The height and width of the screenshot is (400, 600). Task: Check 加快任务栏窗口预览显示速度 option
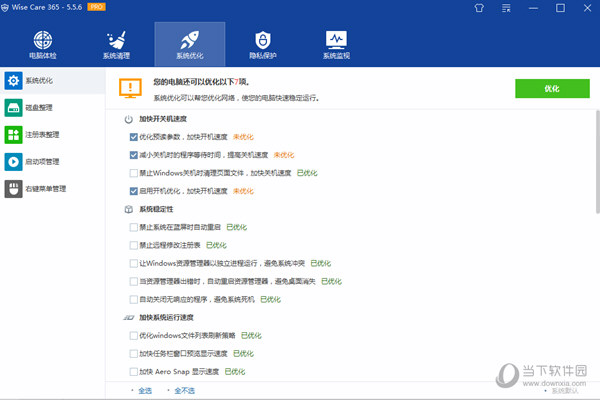tap(134, 354)
